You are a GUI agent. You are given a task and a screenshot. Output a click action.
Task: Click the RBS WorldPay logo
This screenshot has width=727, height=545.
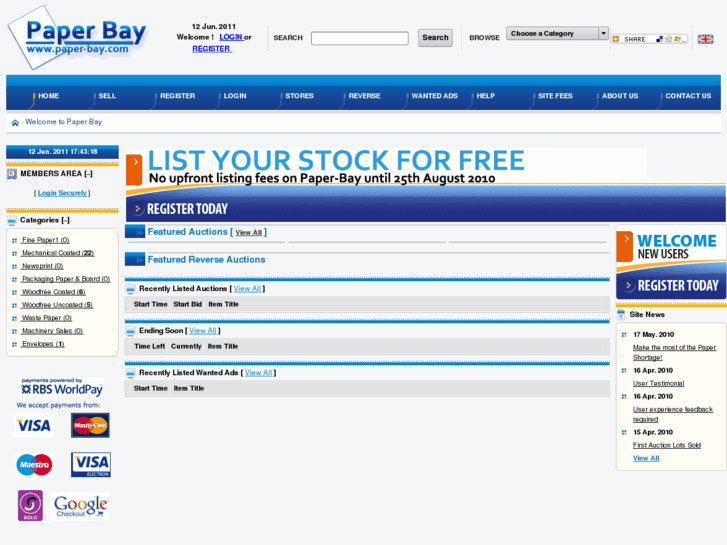coord(62,387)
